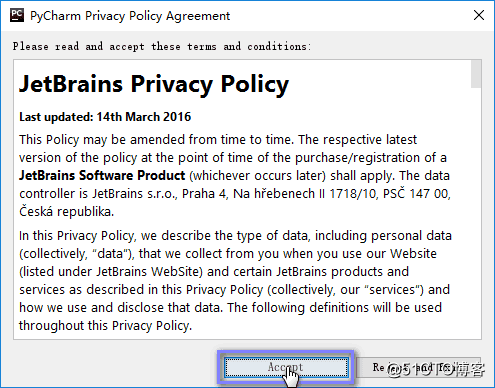
Task: Click the 'Praha 4' address text
Action: coord(204,194)
